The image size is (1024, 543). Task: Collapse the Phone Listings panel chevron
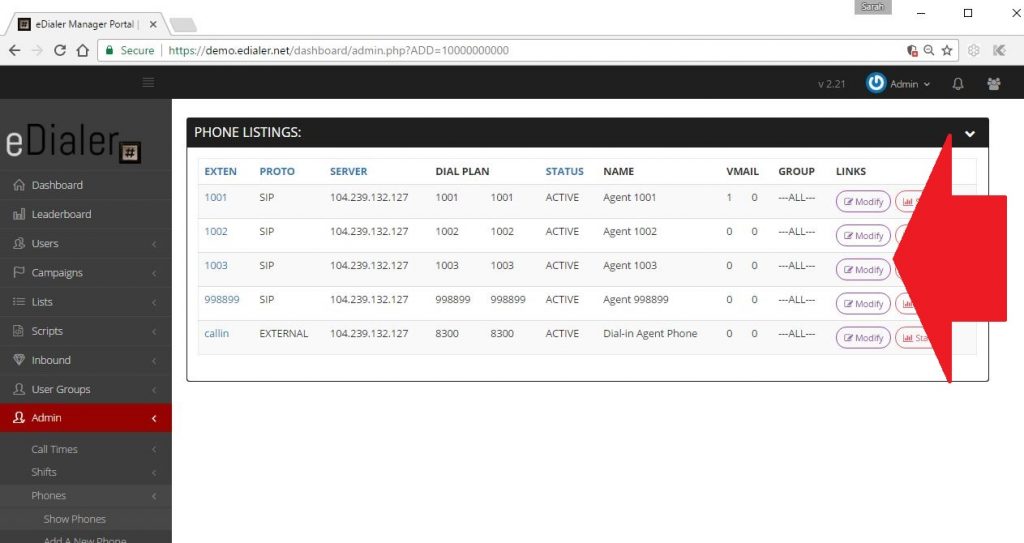point(970,133)
